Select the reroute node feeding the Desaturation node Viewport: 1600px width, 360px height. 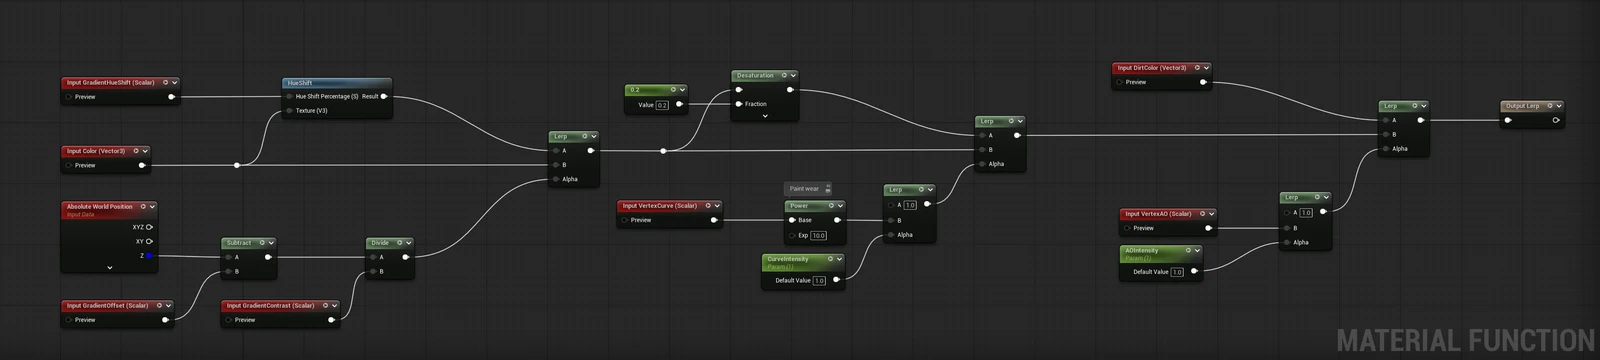pyautogui.click(x=663, y=151)
